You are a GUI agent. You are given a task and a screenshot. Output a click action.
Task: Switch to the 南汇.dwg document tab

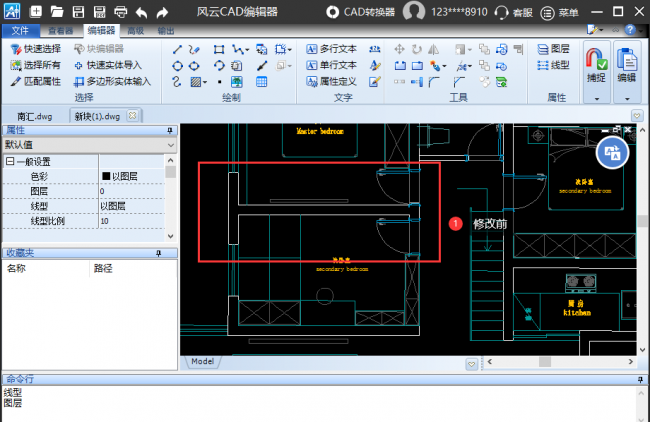(35, 116)
